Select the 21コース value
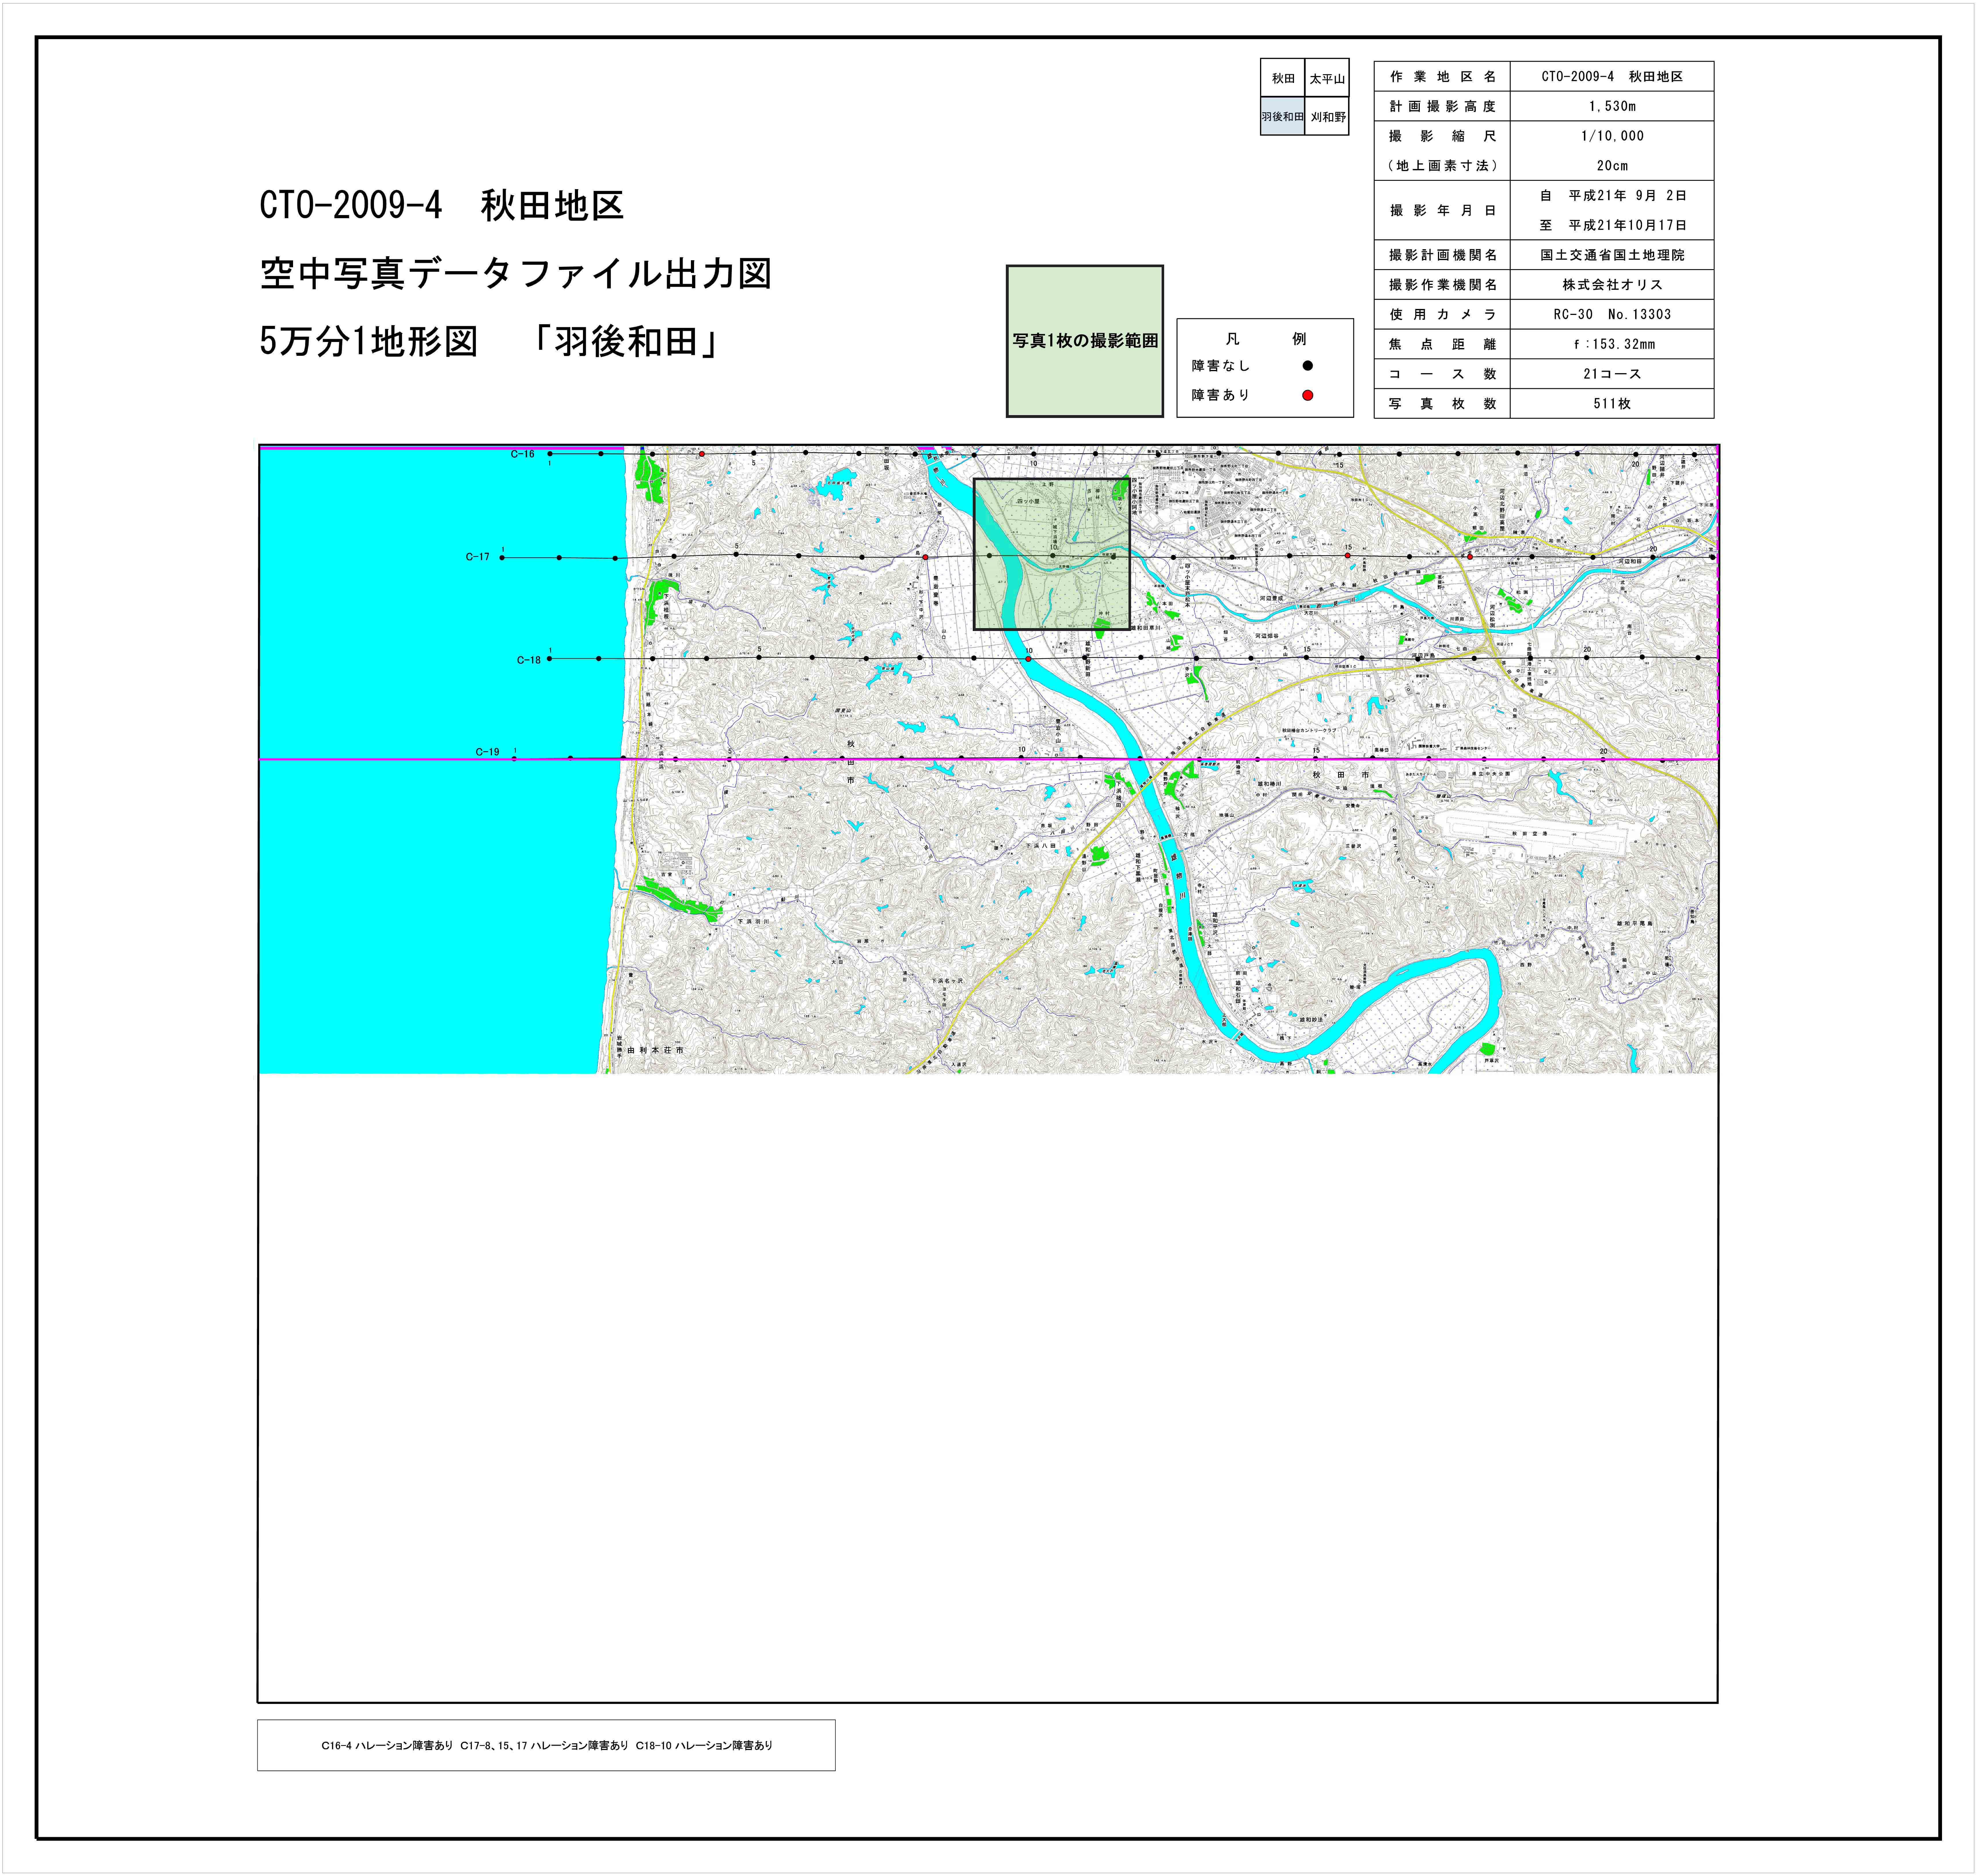The image size is (1978, 1876). 1612,374
